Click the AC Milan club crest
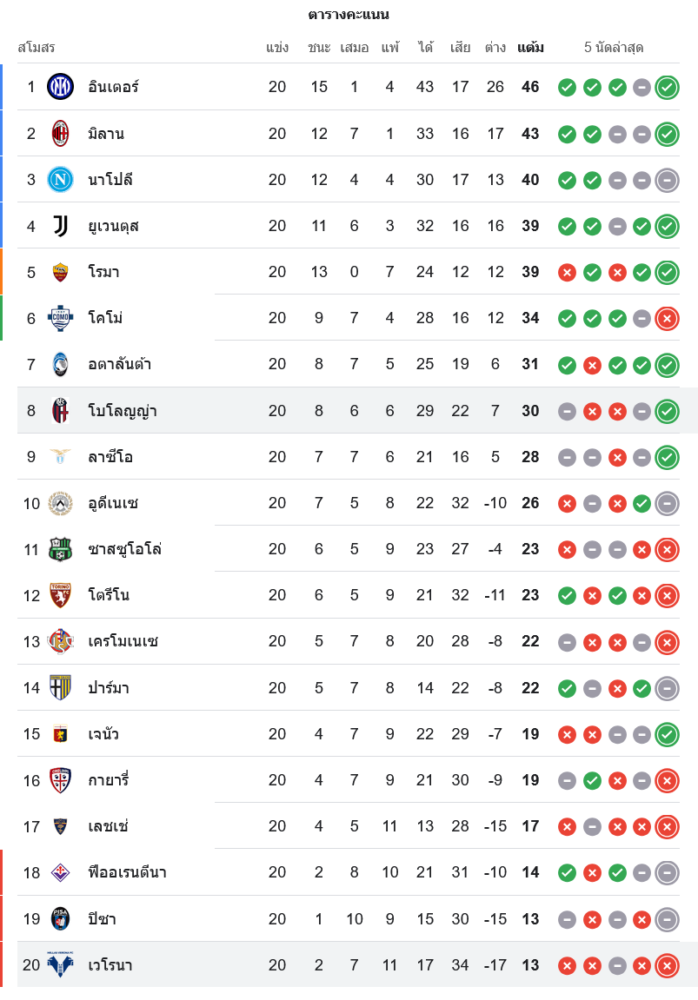This screenshot has width=698, height=1000. click(x=61, y=133)
